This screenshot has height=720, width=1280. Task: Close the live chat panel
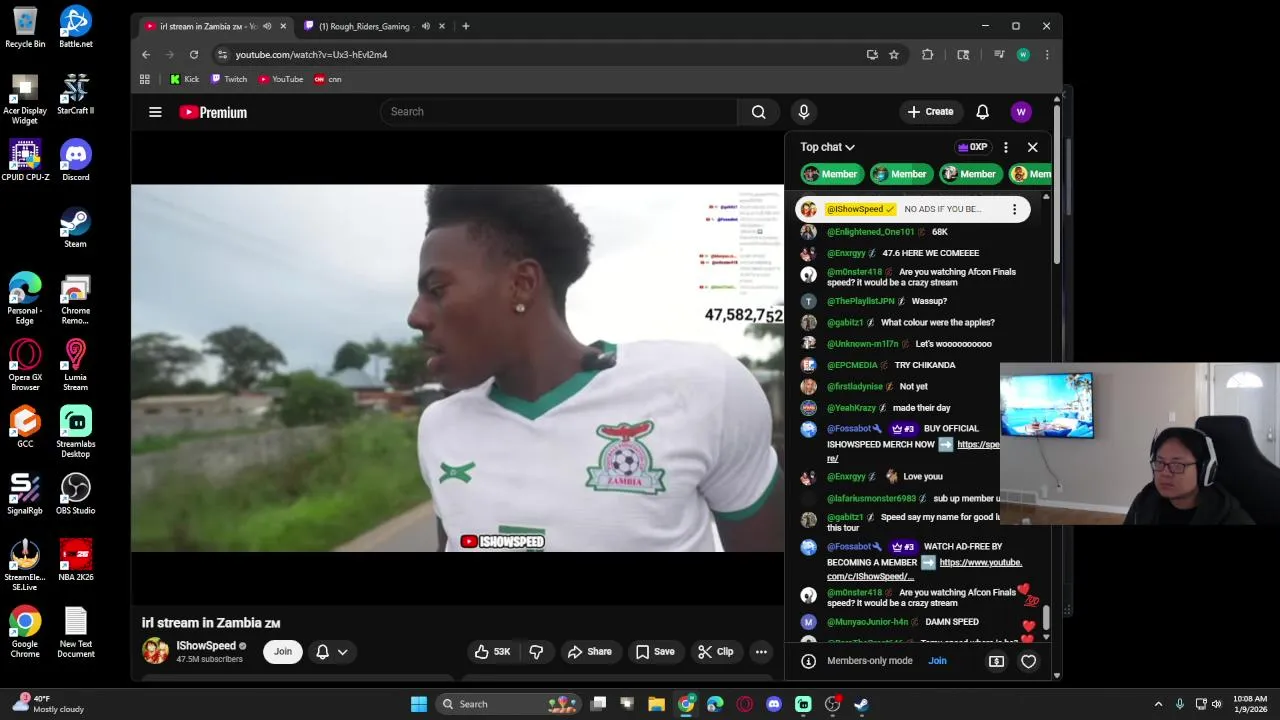pyautogui.click(x=1033, y=147)
